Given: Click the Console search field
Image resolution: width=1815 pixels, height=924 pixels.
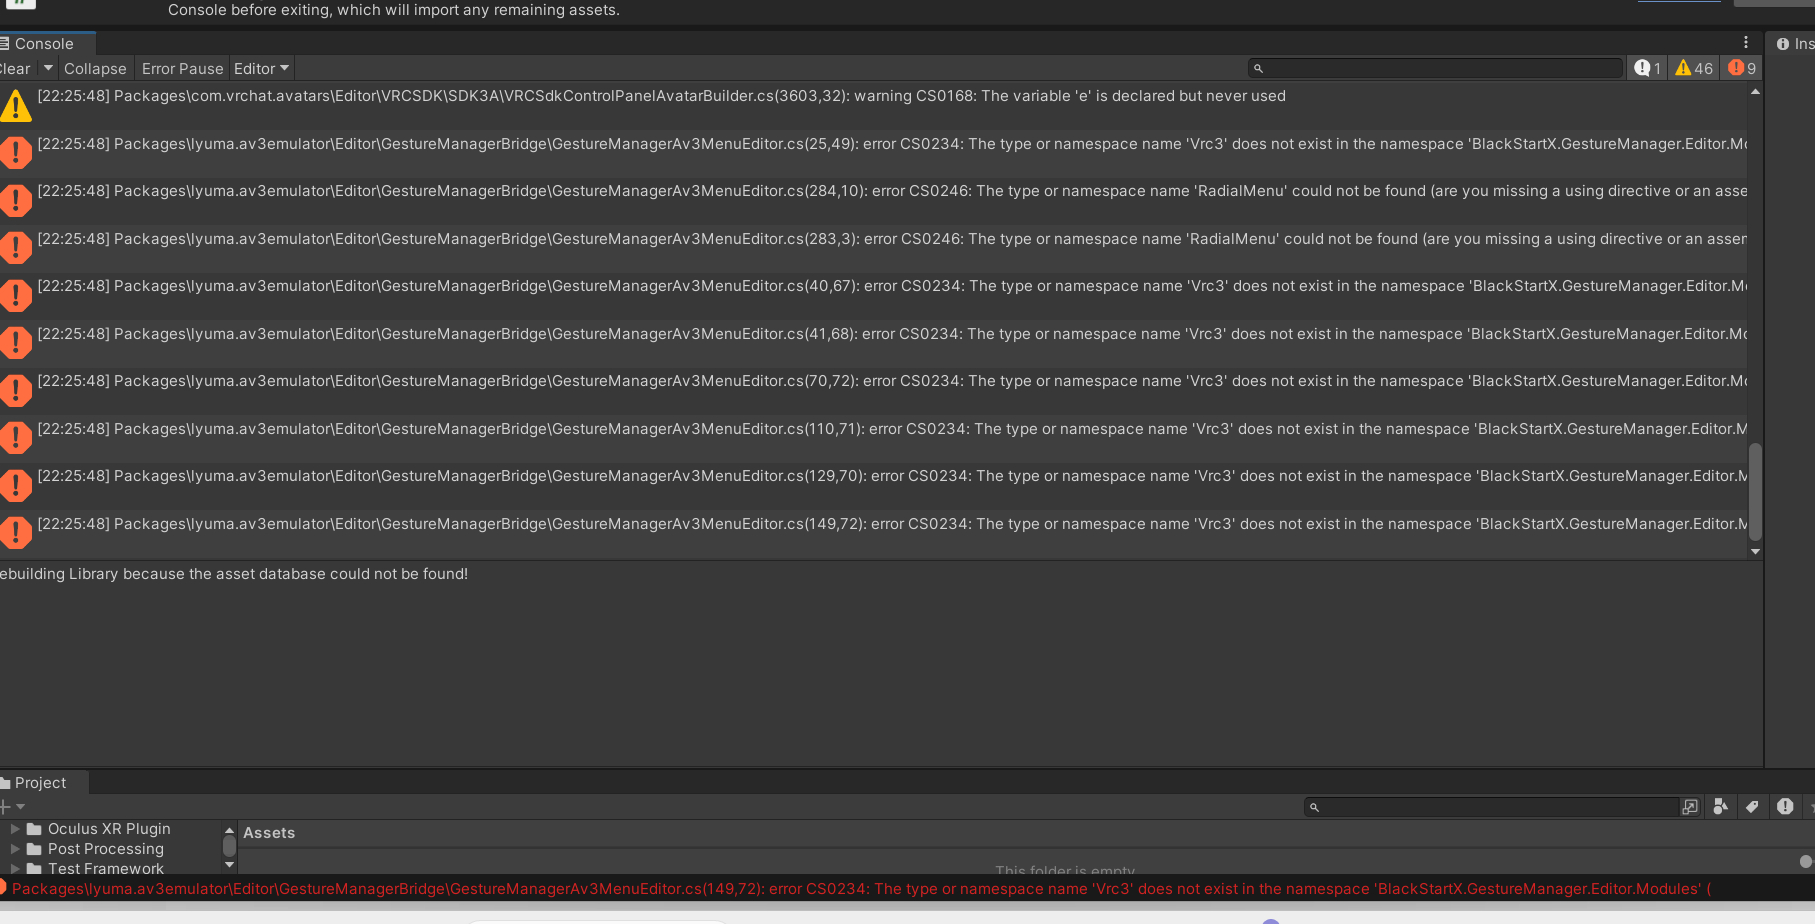Looking at the screenshot, I should 1440,68.
